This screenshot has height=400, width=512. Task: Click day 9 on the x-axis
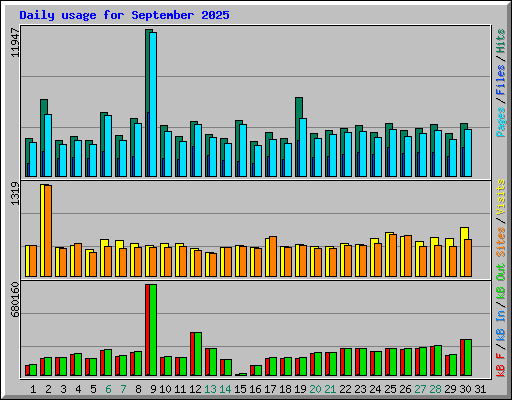point(153,389)
